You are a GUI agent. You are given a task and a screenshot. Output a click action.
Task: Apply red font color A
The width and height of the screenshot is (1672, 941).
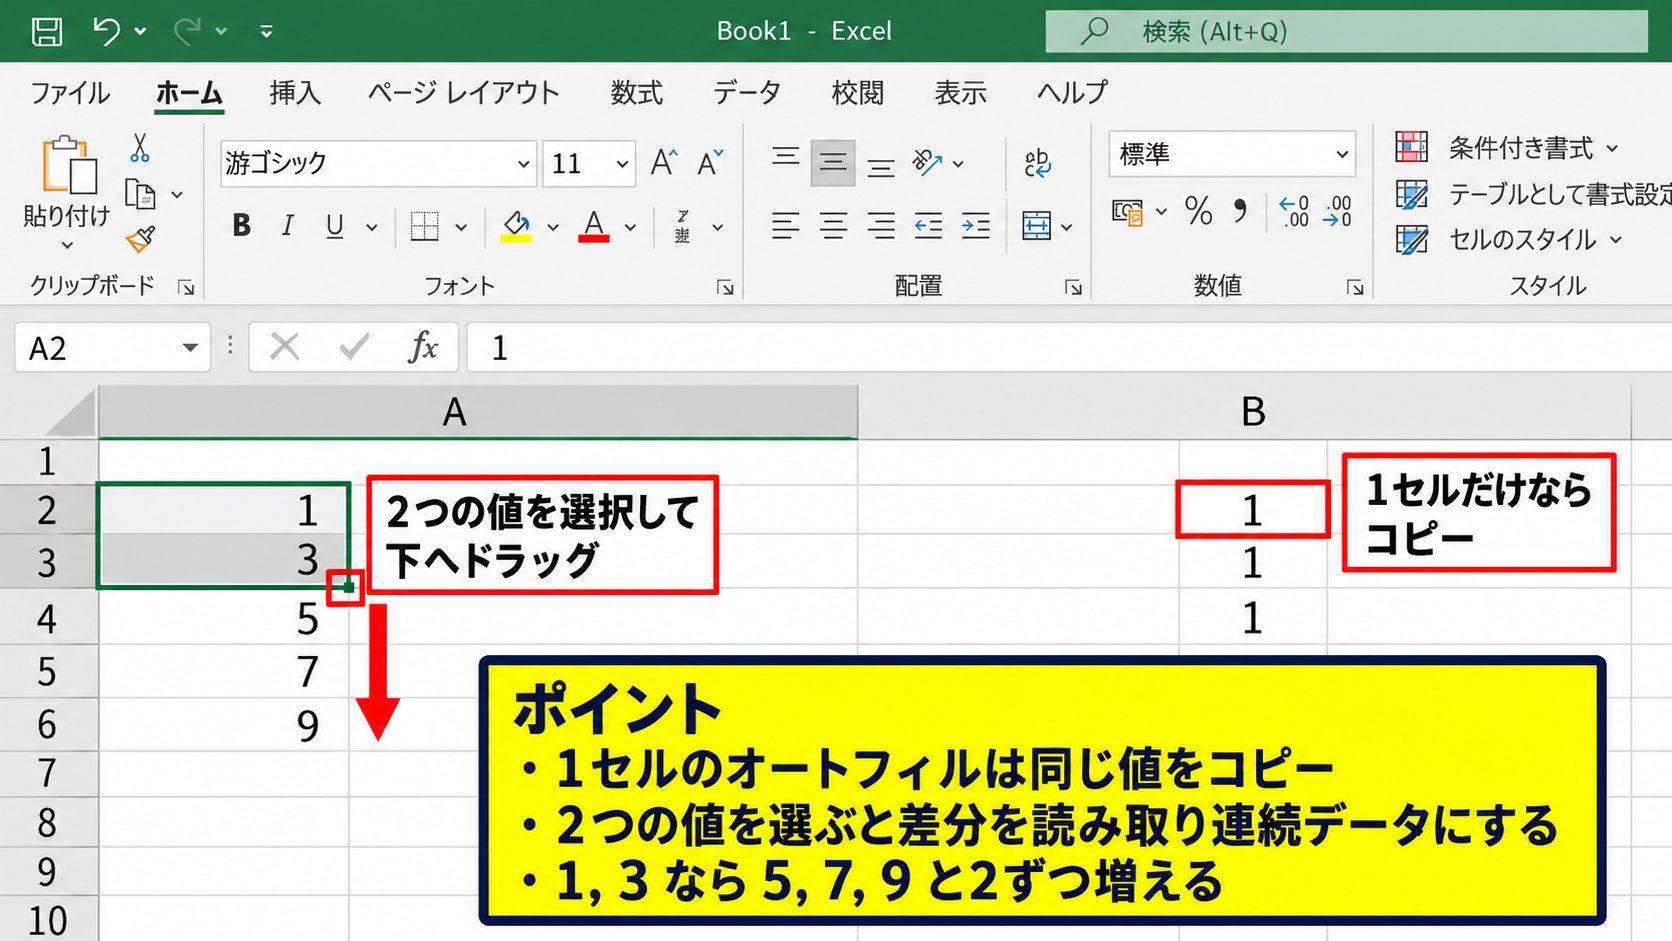tap(594, 226)
